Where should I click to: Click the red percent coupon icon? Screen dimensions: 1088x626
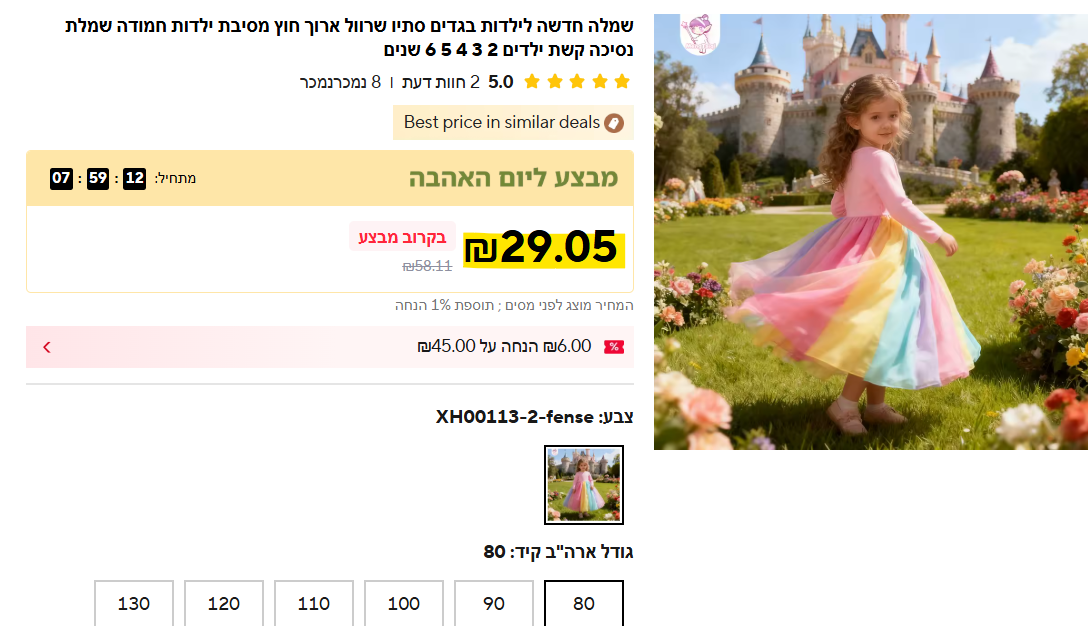click(614, 347)
